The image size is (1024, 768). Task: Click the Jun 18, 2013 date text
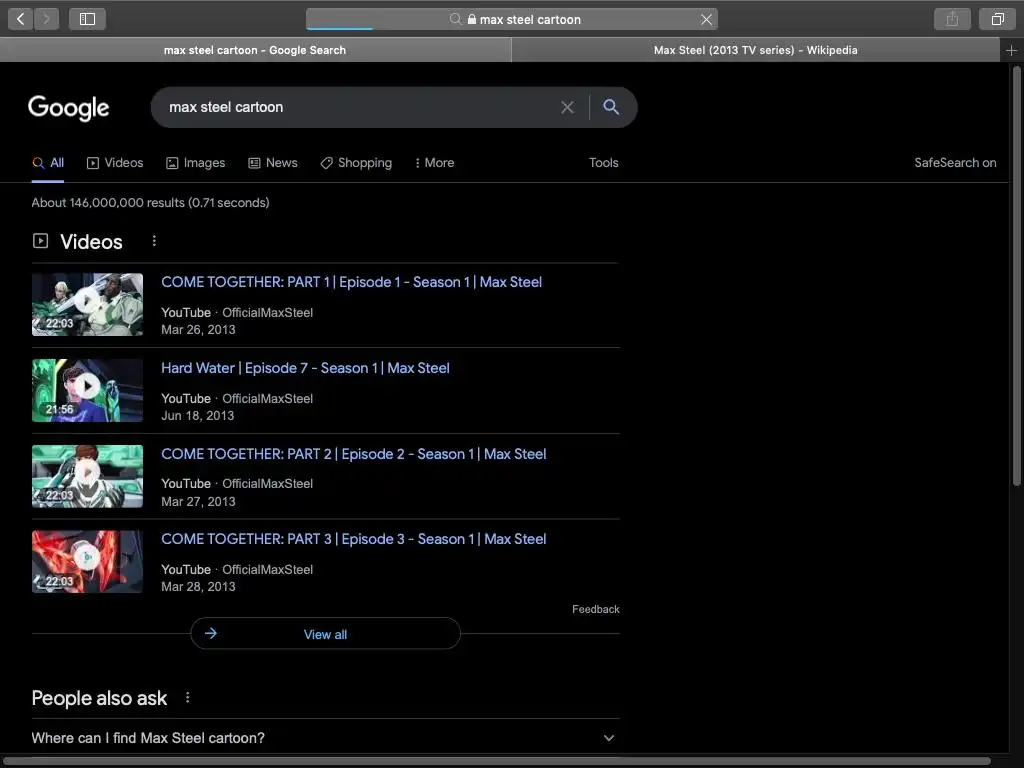pos(197,416)
